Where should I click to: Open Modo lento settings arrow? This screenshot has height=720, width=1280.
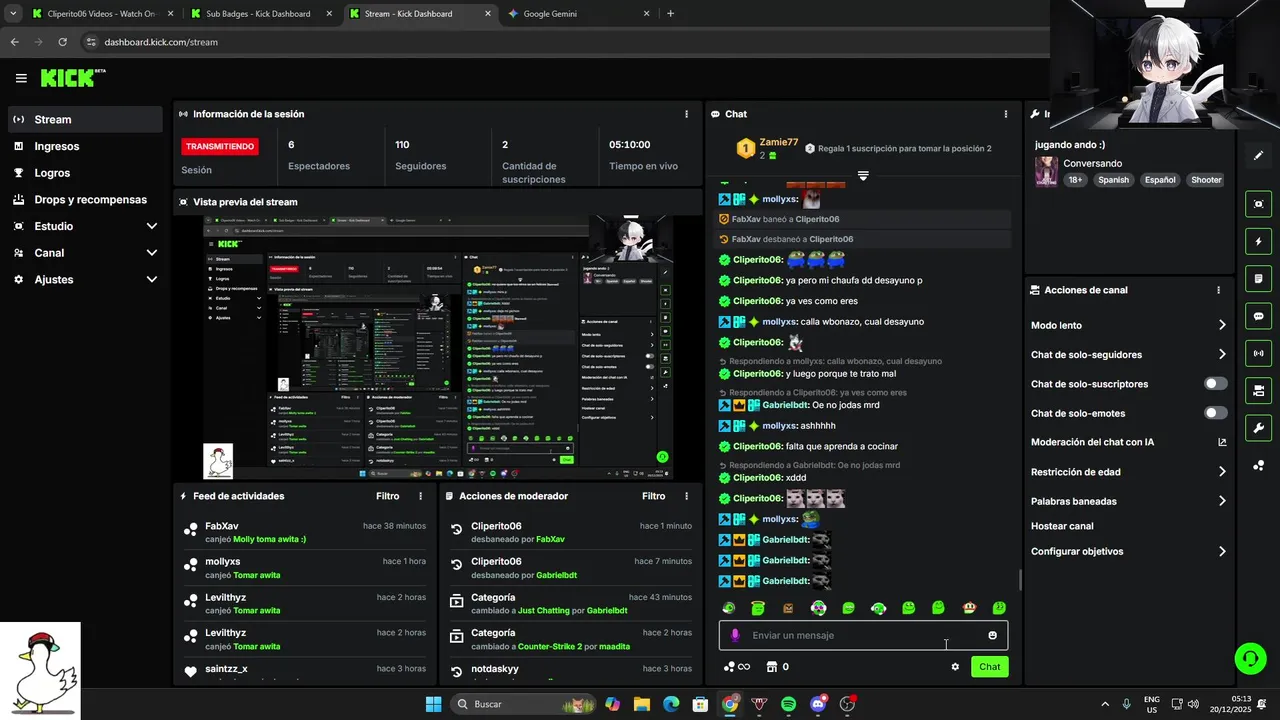[x=1222, y=325]
